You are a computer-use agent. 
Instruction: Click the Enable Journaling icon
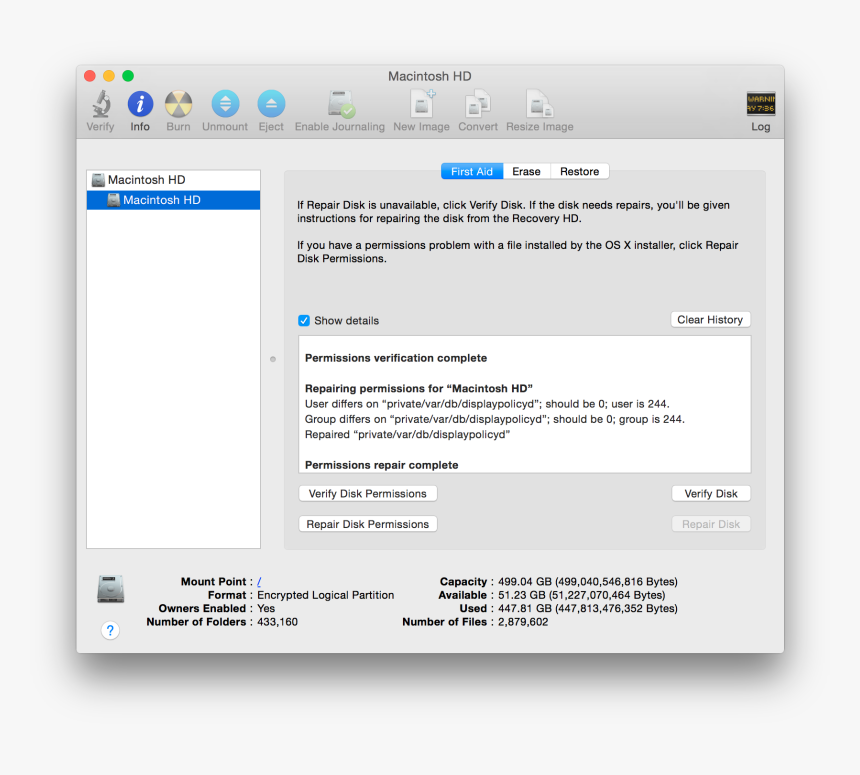click(x=339, y=105)
